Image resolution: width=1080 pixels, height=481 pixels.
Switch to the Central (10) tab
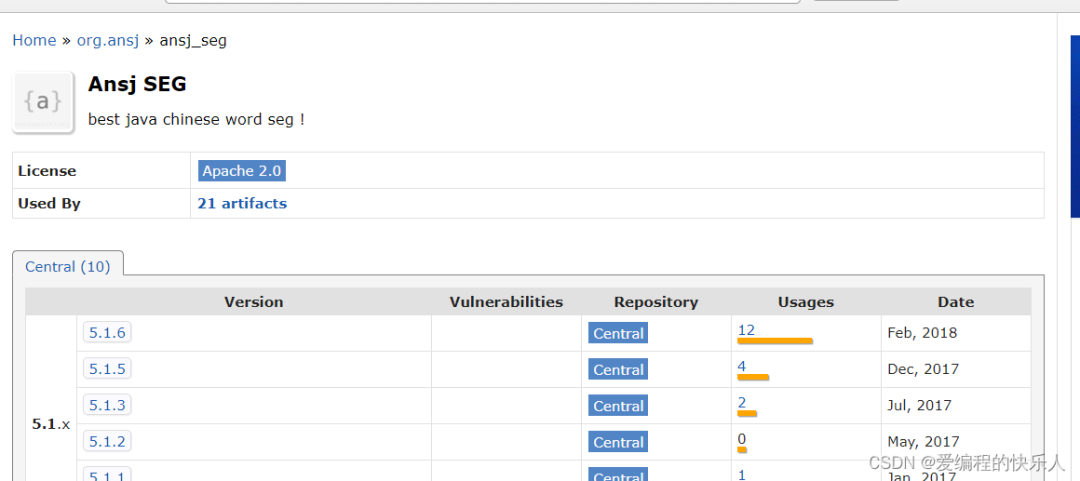(68, 267)
